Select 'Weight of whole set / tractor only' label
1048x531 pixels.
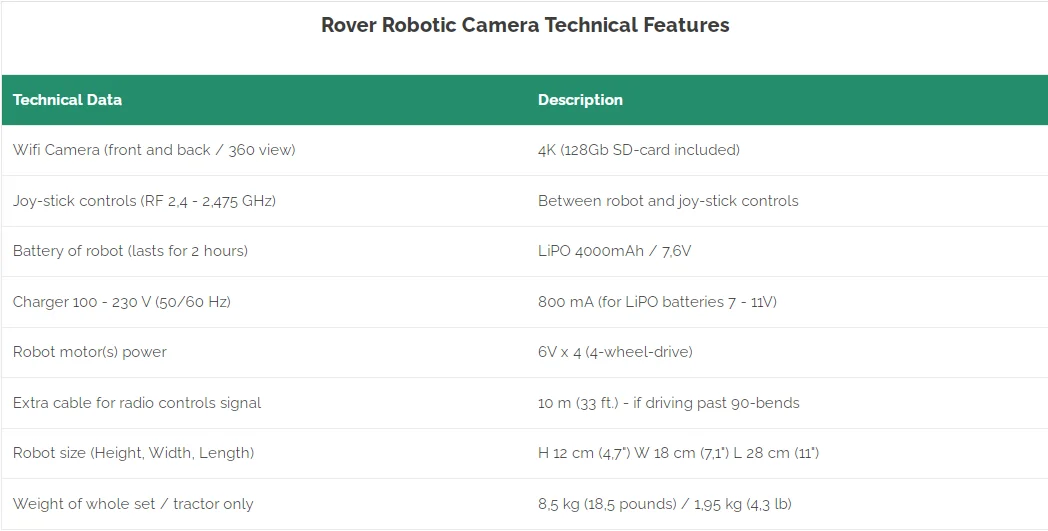(x=133, y=504)
